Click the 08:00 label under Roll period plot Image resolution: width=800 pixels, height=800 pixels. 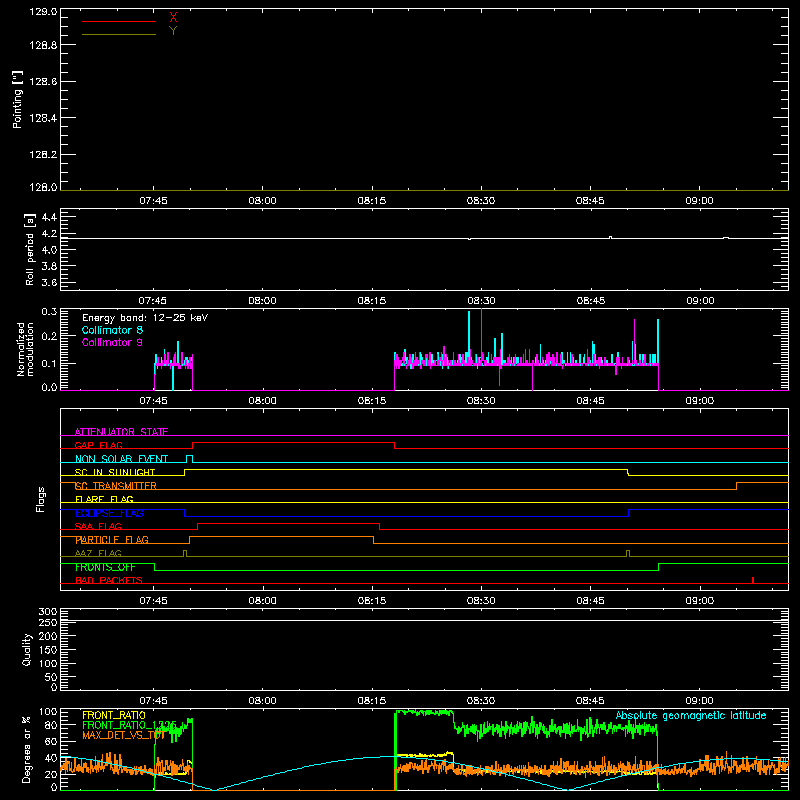pos(262,301)
